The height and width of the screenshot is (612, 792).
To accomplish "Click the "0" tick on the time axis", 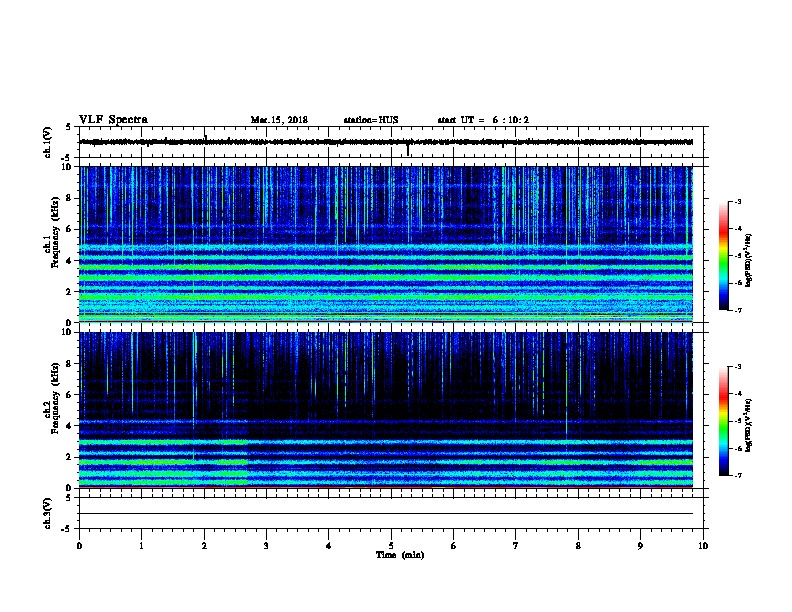I will (79, 546).
